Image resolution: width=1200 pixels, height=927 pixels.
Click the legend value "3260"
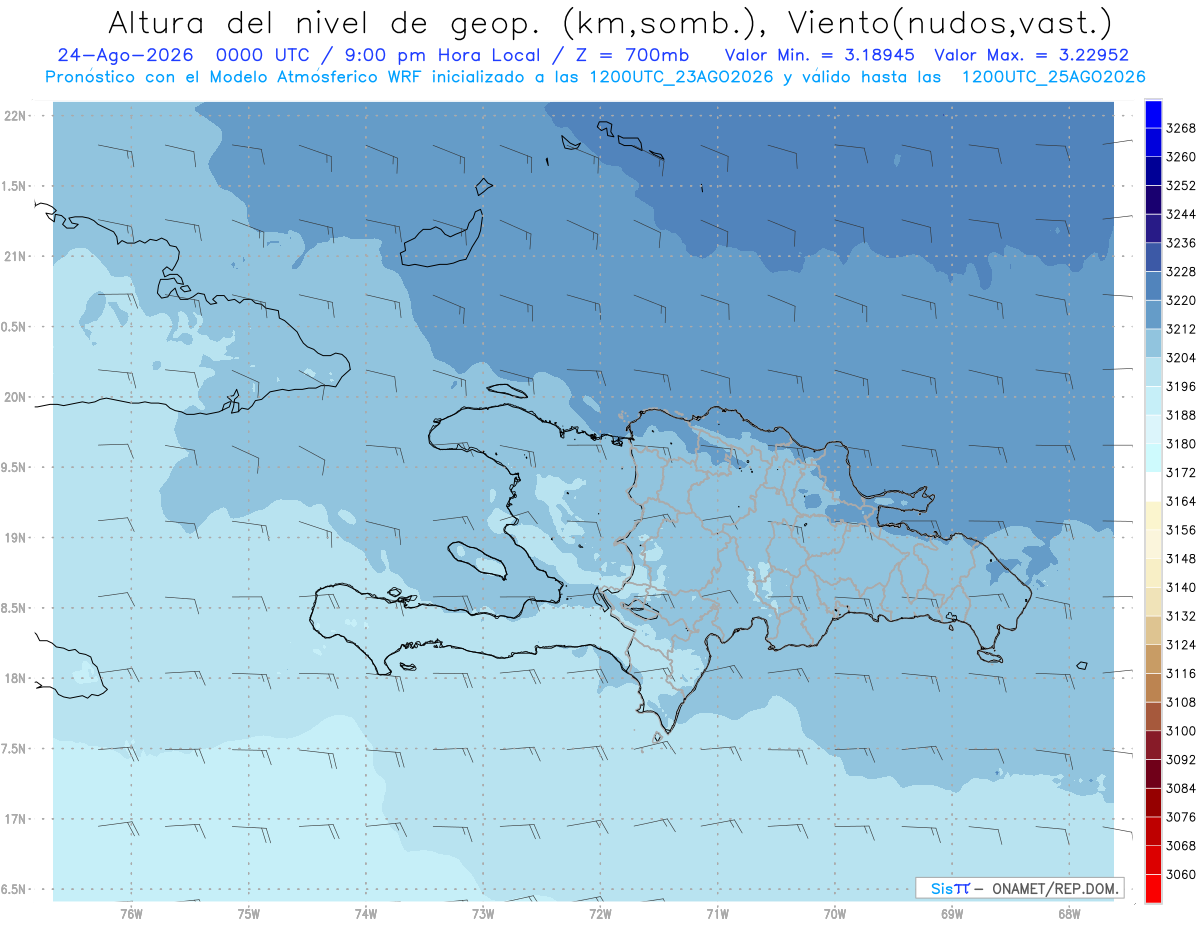tap(1181, 157)
